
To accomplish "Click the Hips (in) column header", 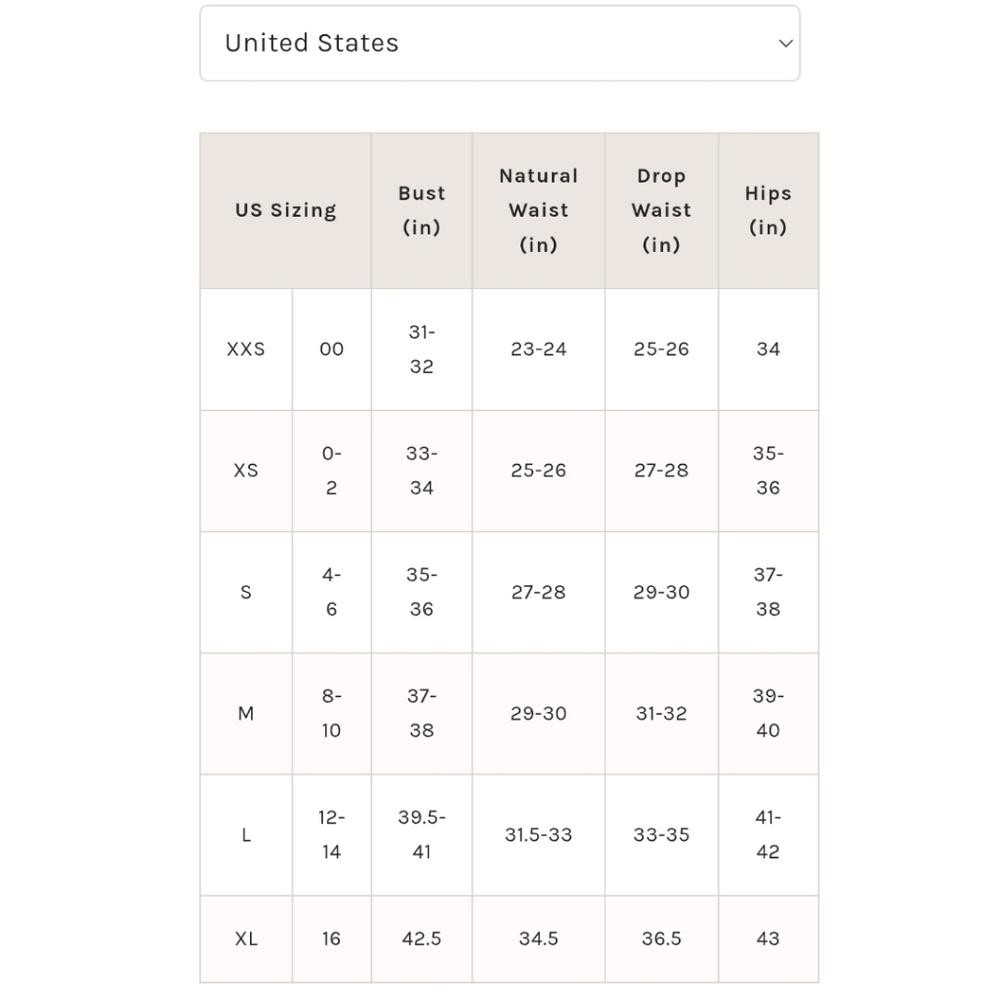I will click(768, 210).
